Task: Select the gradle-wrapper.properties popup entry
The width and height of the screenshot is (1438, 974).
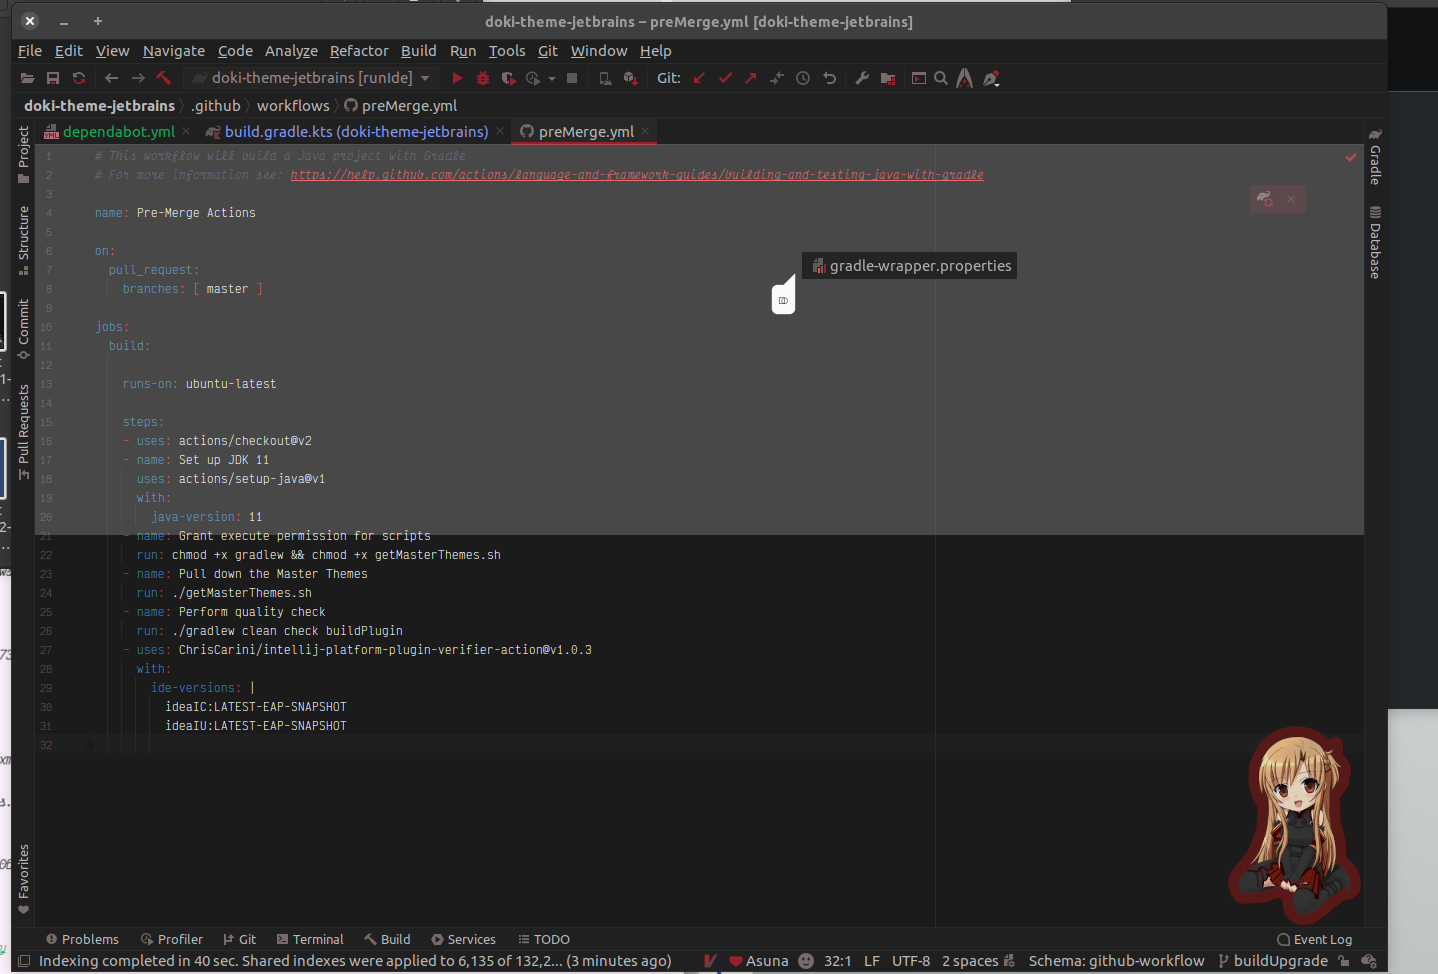Action: (x=908, y=265)
